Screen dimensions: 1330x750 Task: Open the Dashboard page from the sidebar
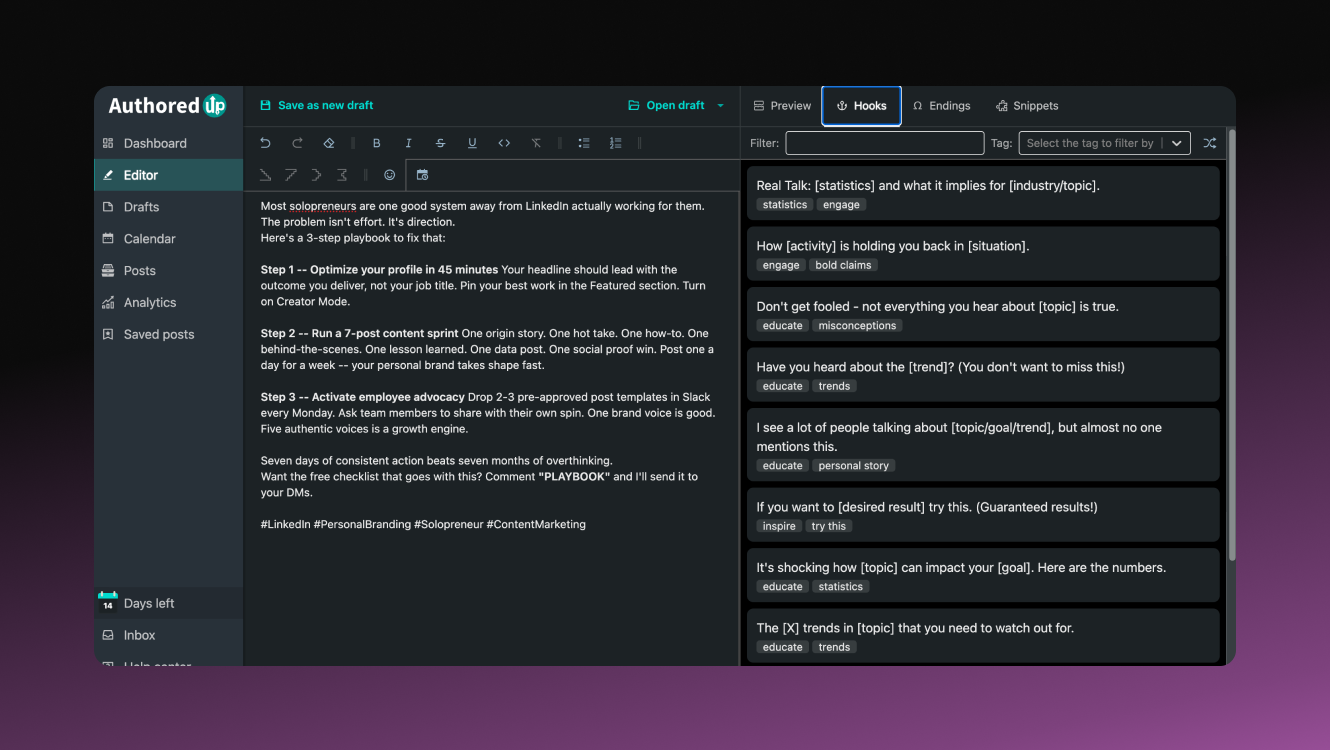click(169, 143)
